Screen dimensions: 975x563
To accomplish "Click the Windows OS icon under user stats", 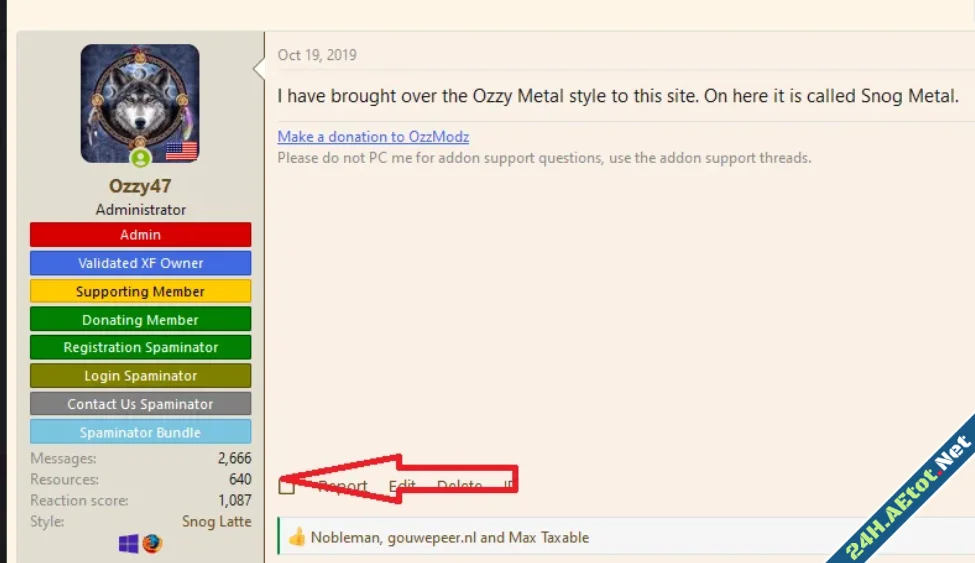I will click(x=129, y=544).
